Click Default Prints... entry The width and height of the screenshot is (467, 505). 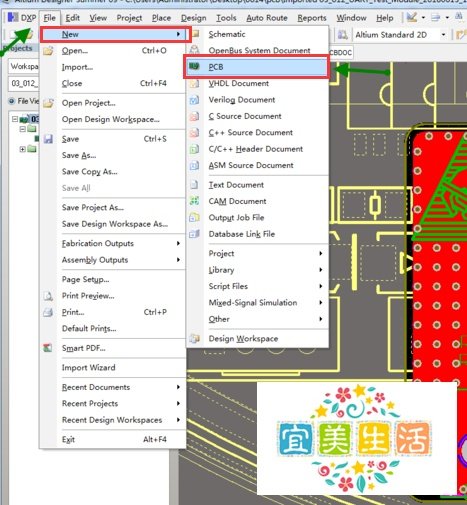click(x=112, y=328)
